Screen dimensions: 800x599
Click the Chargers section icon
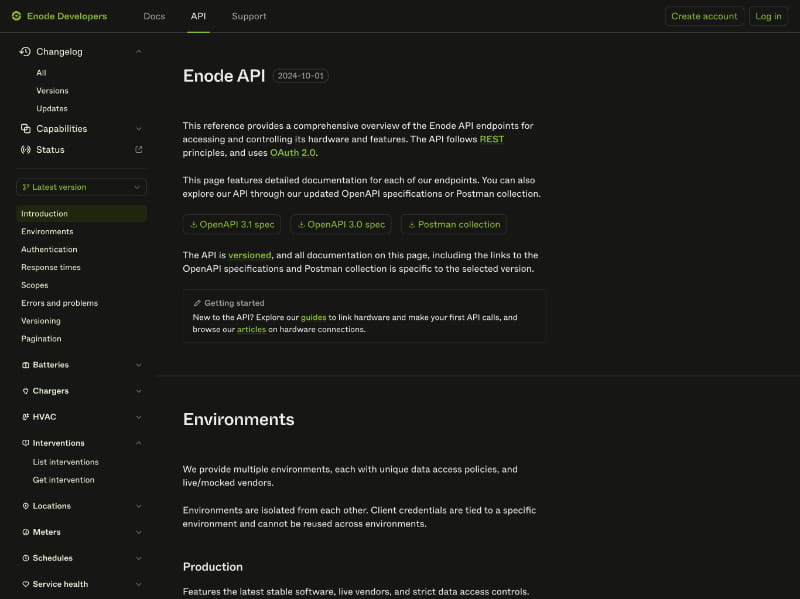[26, 391]
